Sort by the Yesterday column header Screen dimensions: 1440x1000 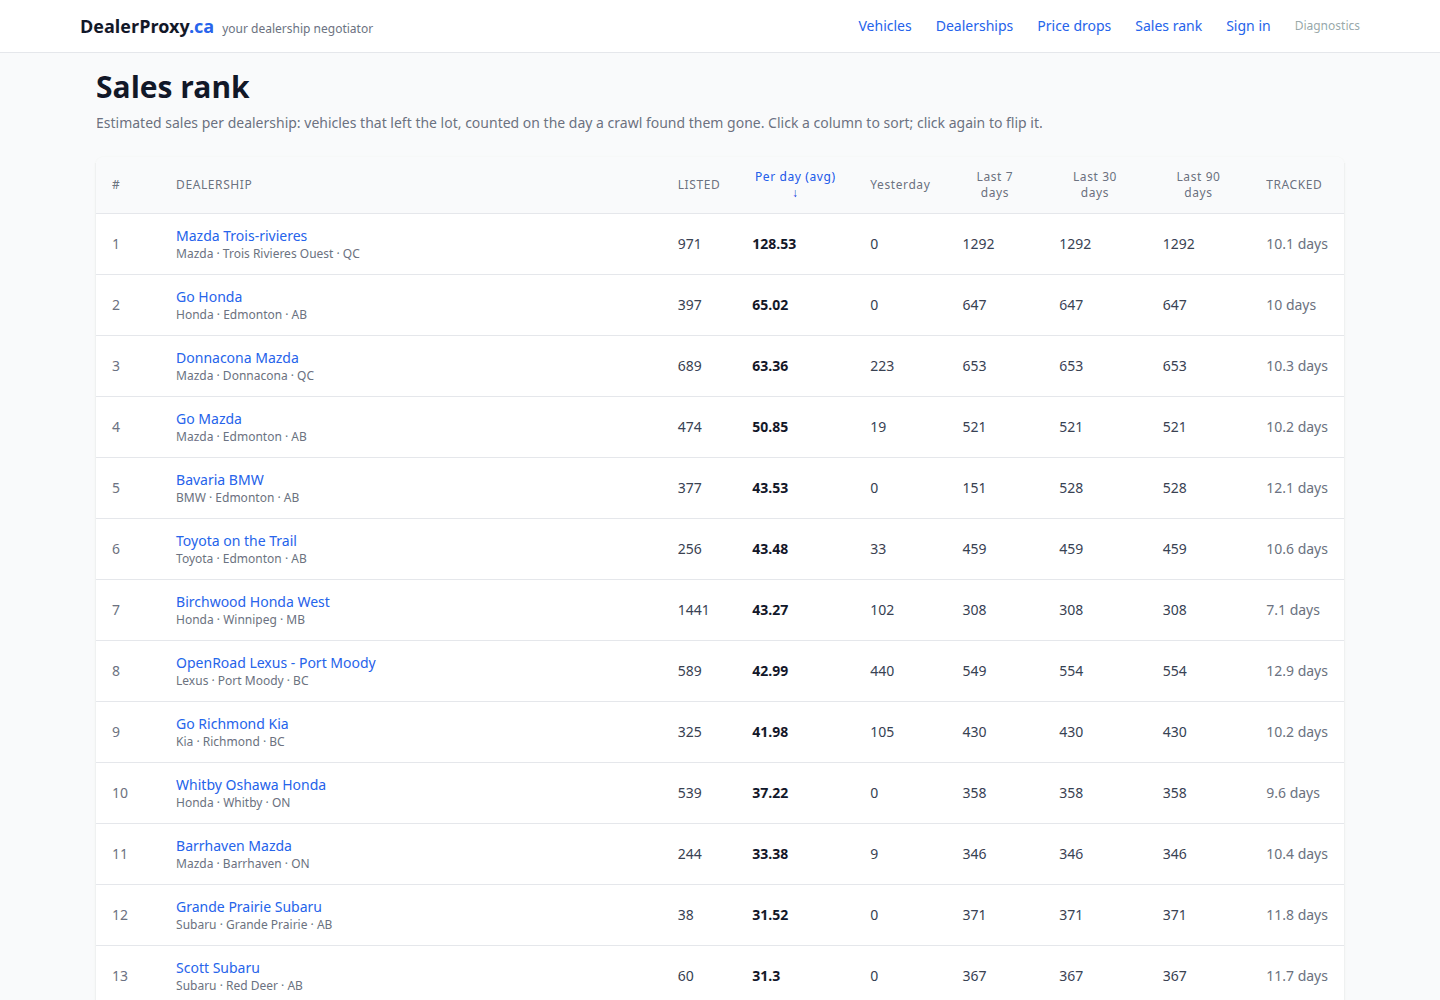click(x=900, y=185)
